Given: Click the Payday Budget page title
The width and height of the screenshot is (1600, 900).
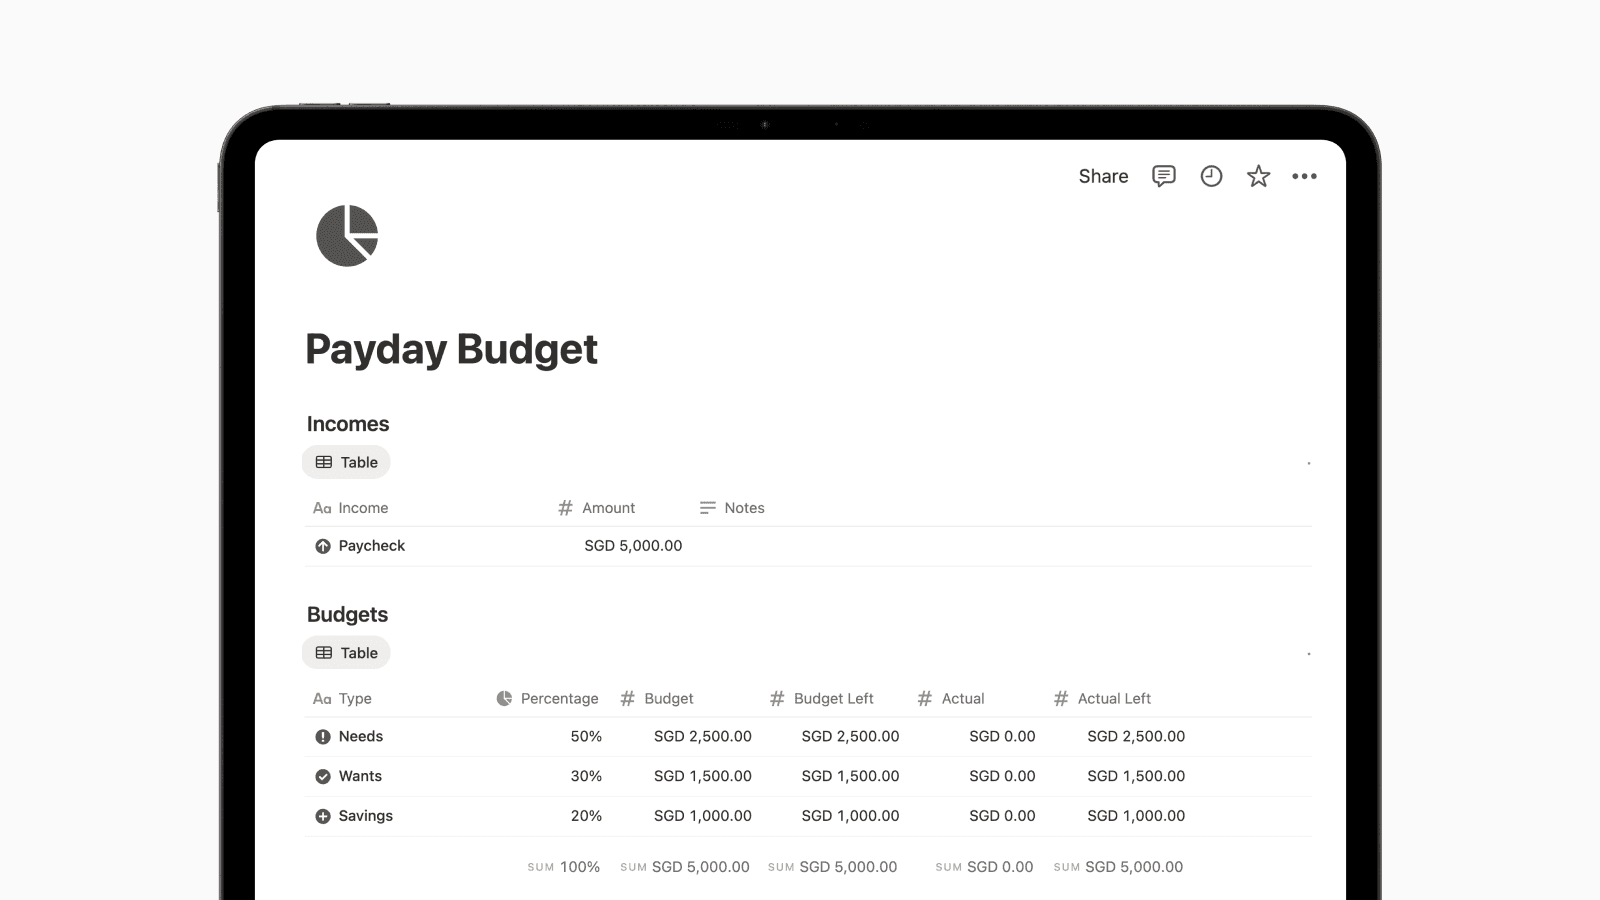Looking at the screenshot, I should tap(451, 349).
